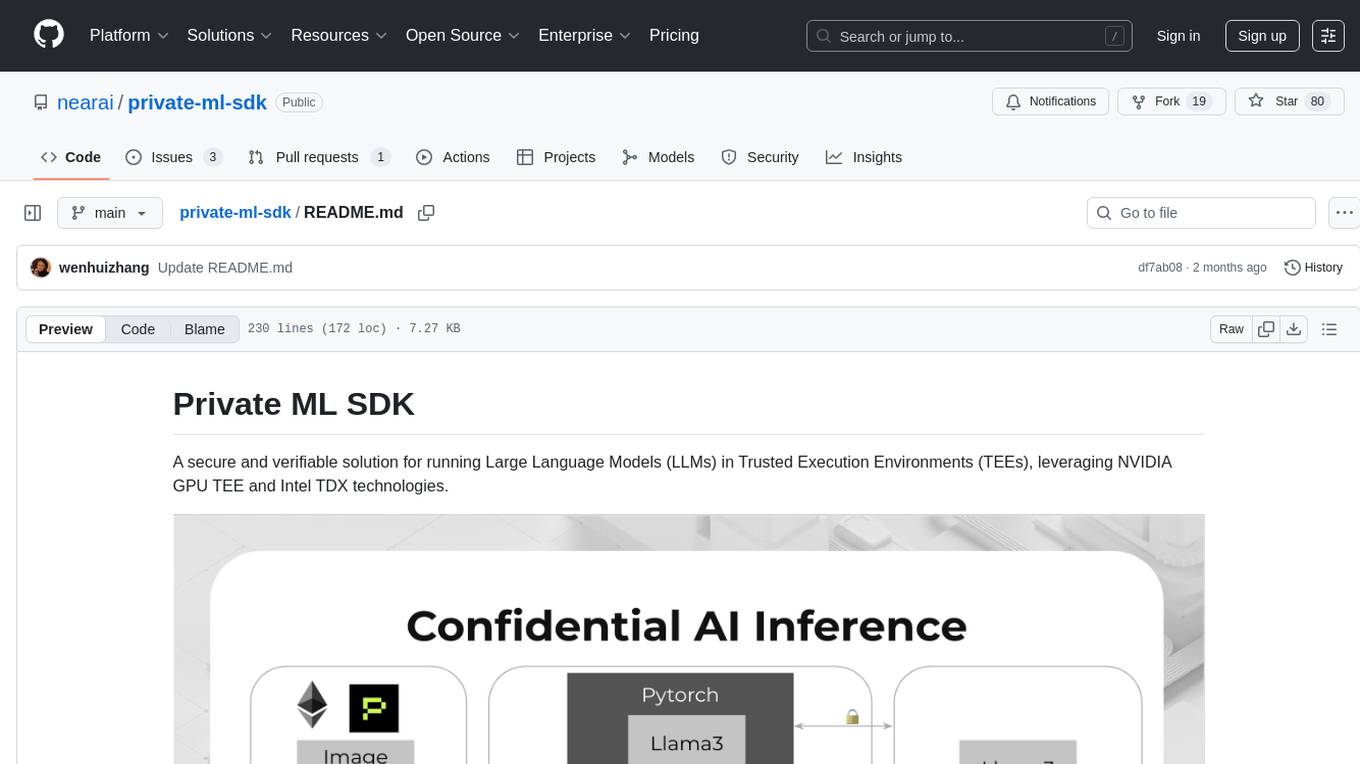Image resolution: width=1360 pixels, height=764 pixels.
Task: Fork the repository
Action: tap(1172, 101)
